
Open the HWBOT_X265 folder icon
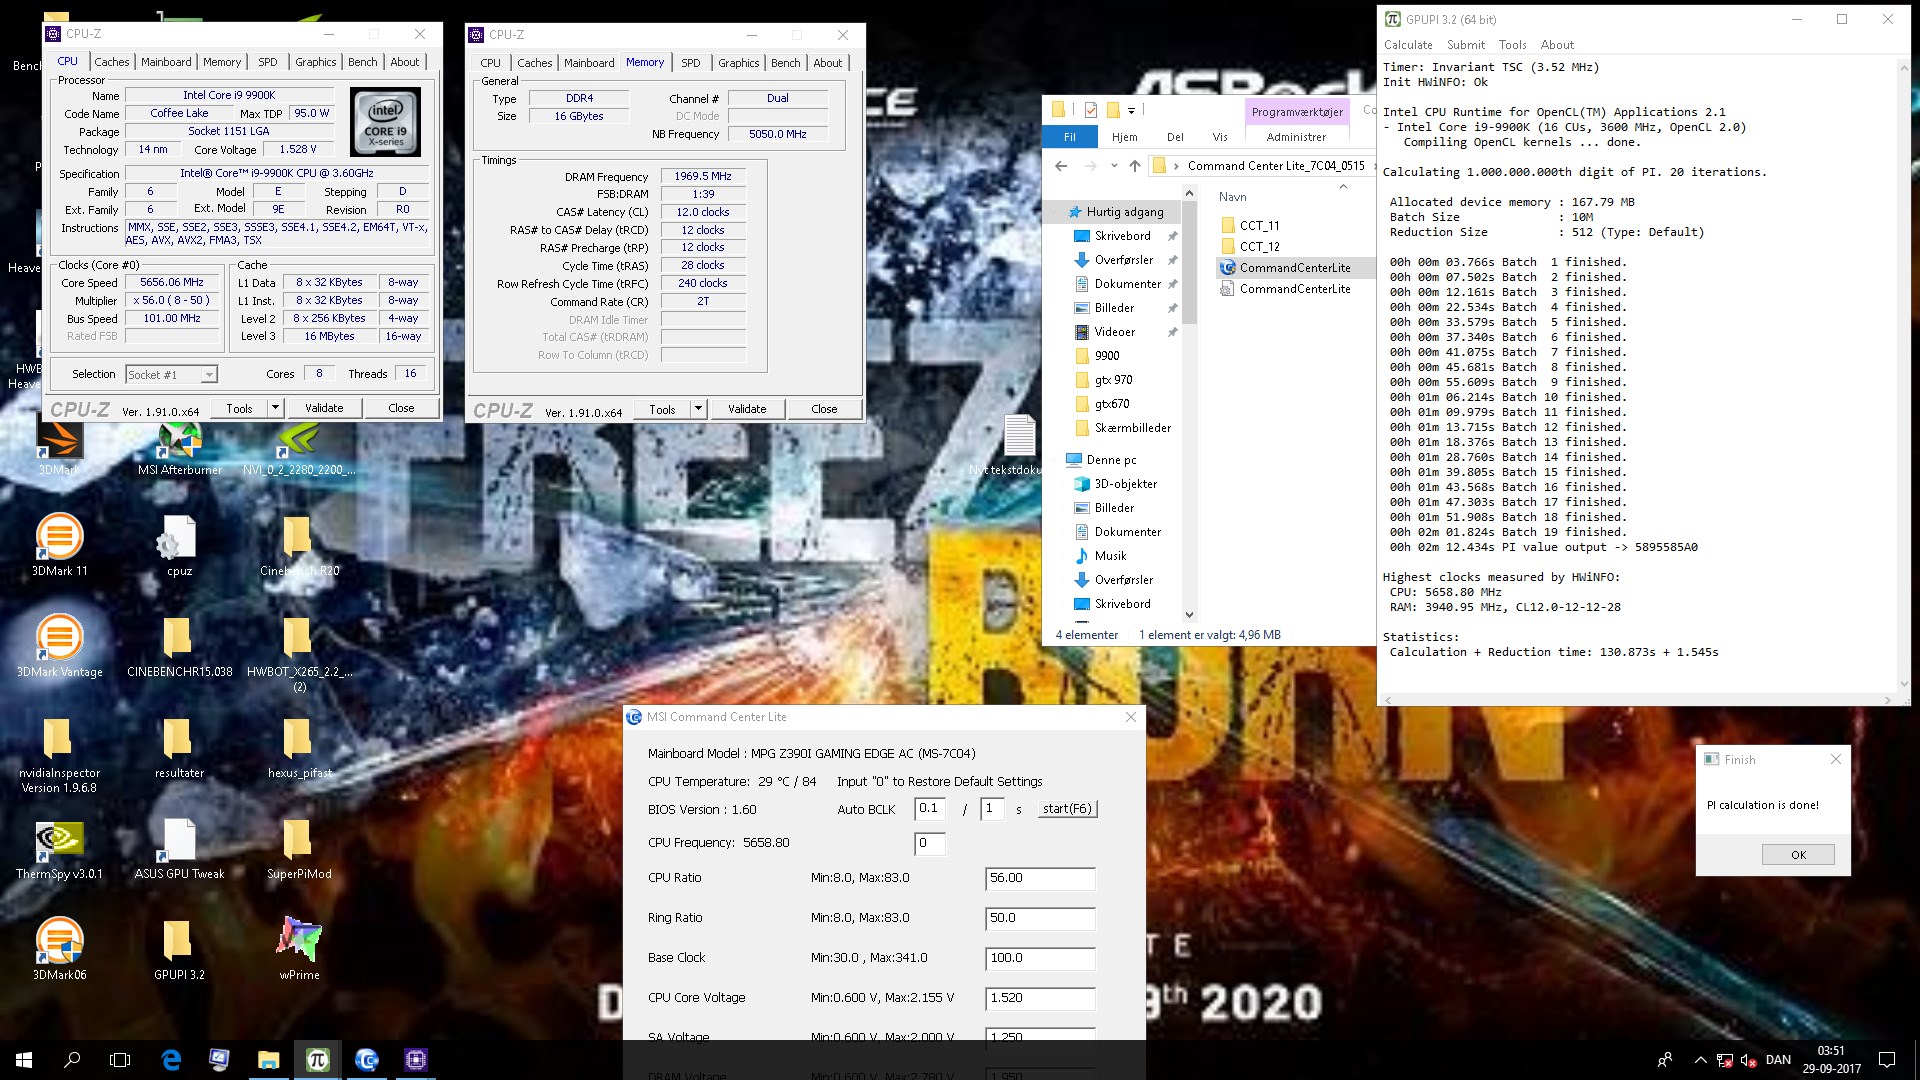tap(299, 652)
